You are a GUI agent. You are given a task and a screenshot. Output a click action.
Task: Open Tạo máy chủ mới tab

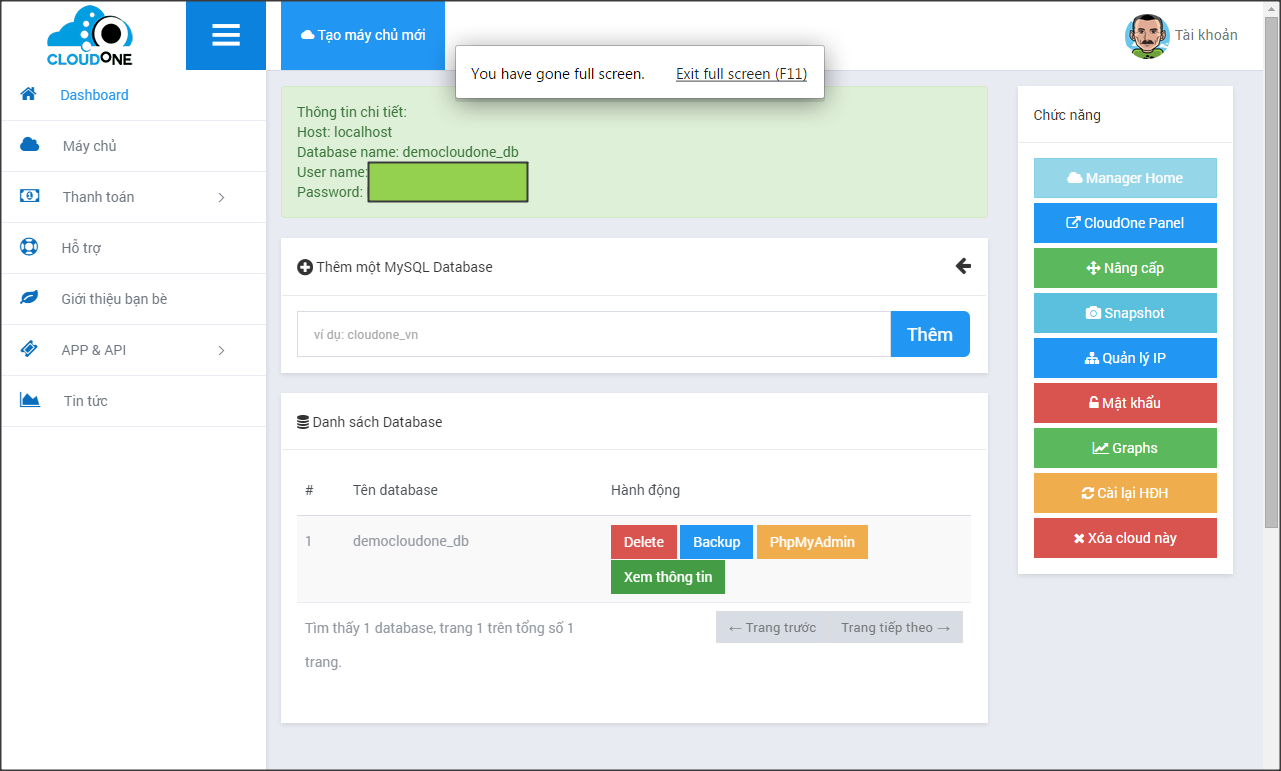click(x=363, y=35)
